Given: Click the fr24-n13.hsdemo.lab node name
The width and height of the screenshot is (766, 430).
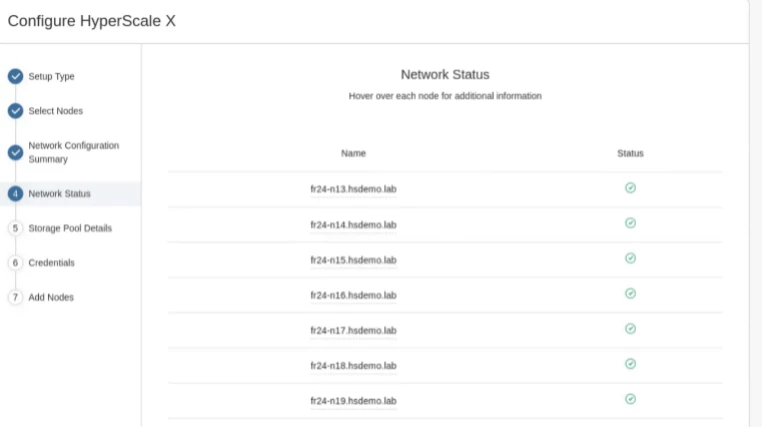Looking at the screenshot, I should (x=353, y=189).
